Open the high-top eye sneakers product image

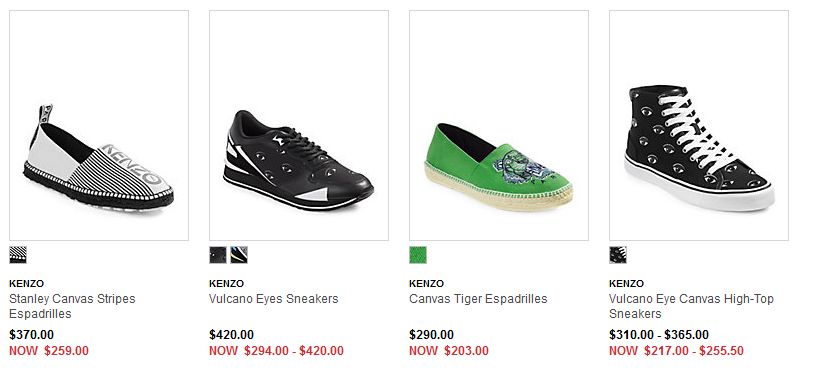699,126
